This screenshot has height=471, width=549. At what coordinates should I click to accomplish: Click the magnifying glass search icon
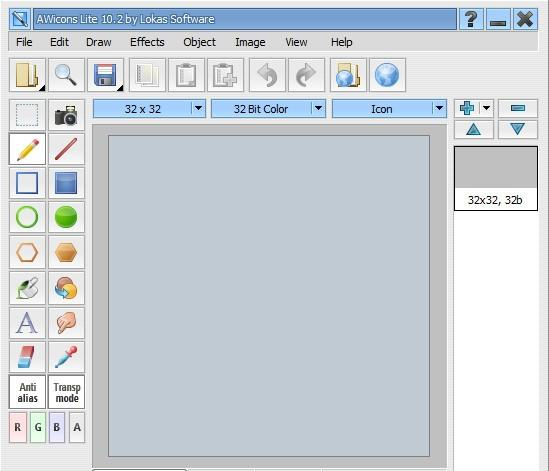(66, 75)
